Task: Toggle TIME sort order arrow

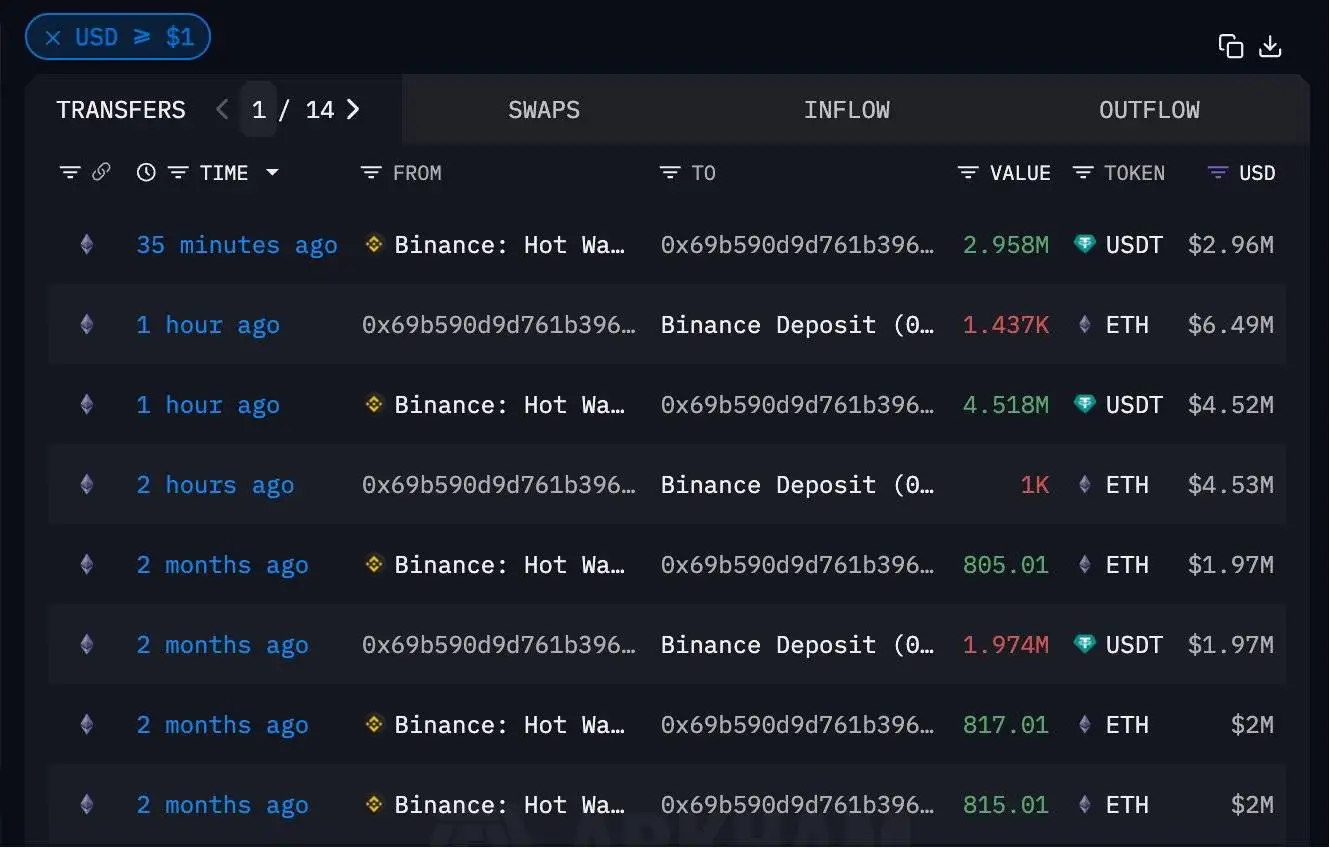Action: (272, 173)
